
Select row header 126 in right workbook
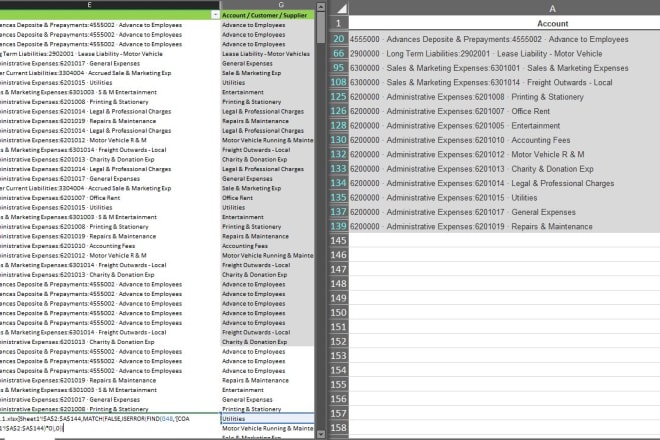pyautogui.click(x=338, y=111)
